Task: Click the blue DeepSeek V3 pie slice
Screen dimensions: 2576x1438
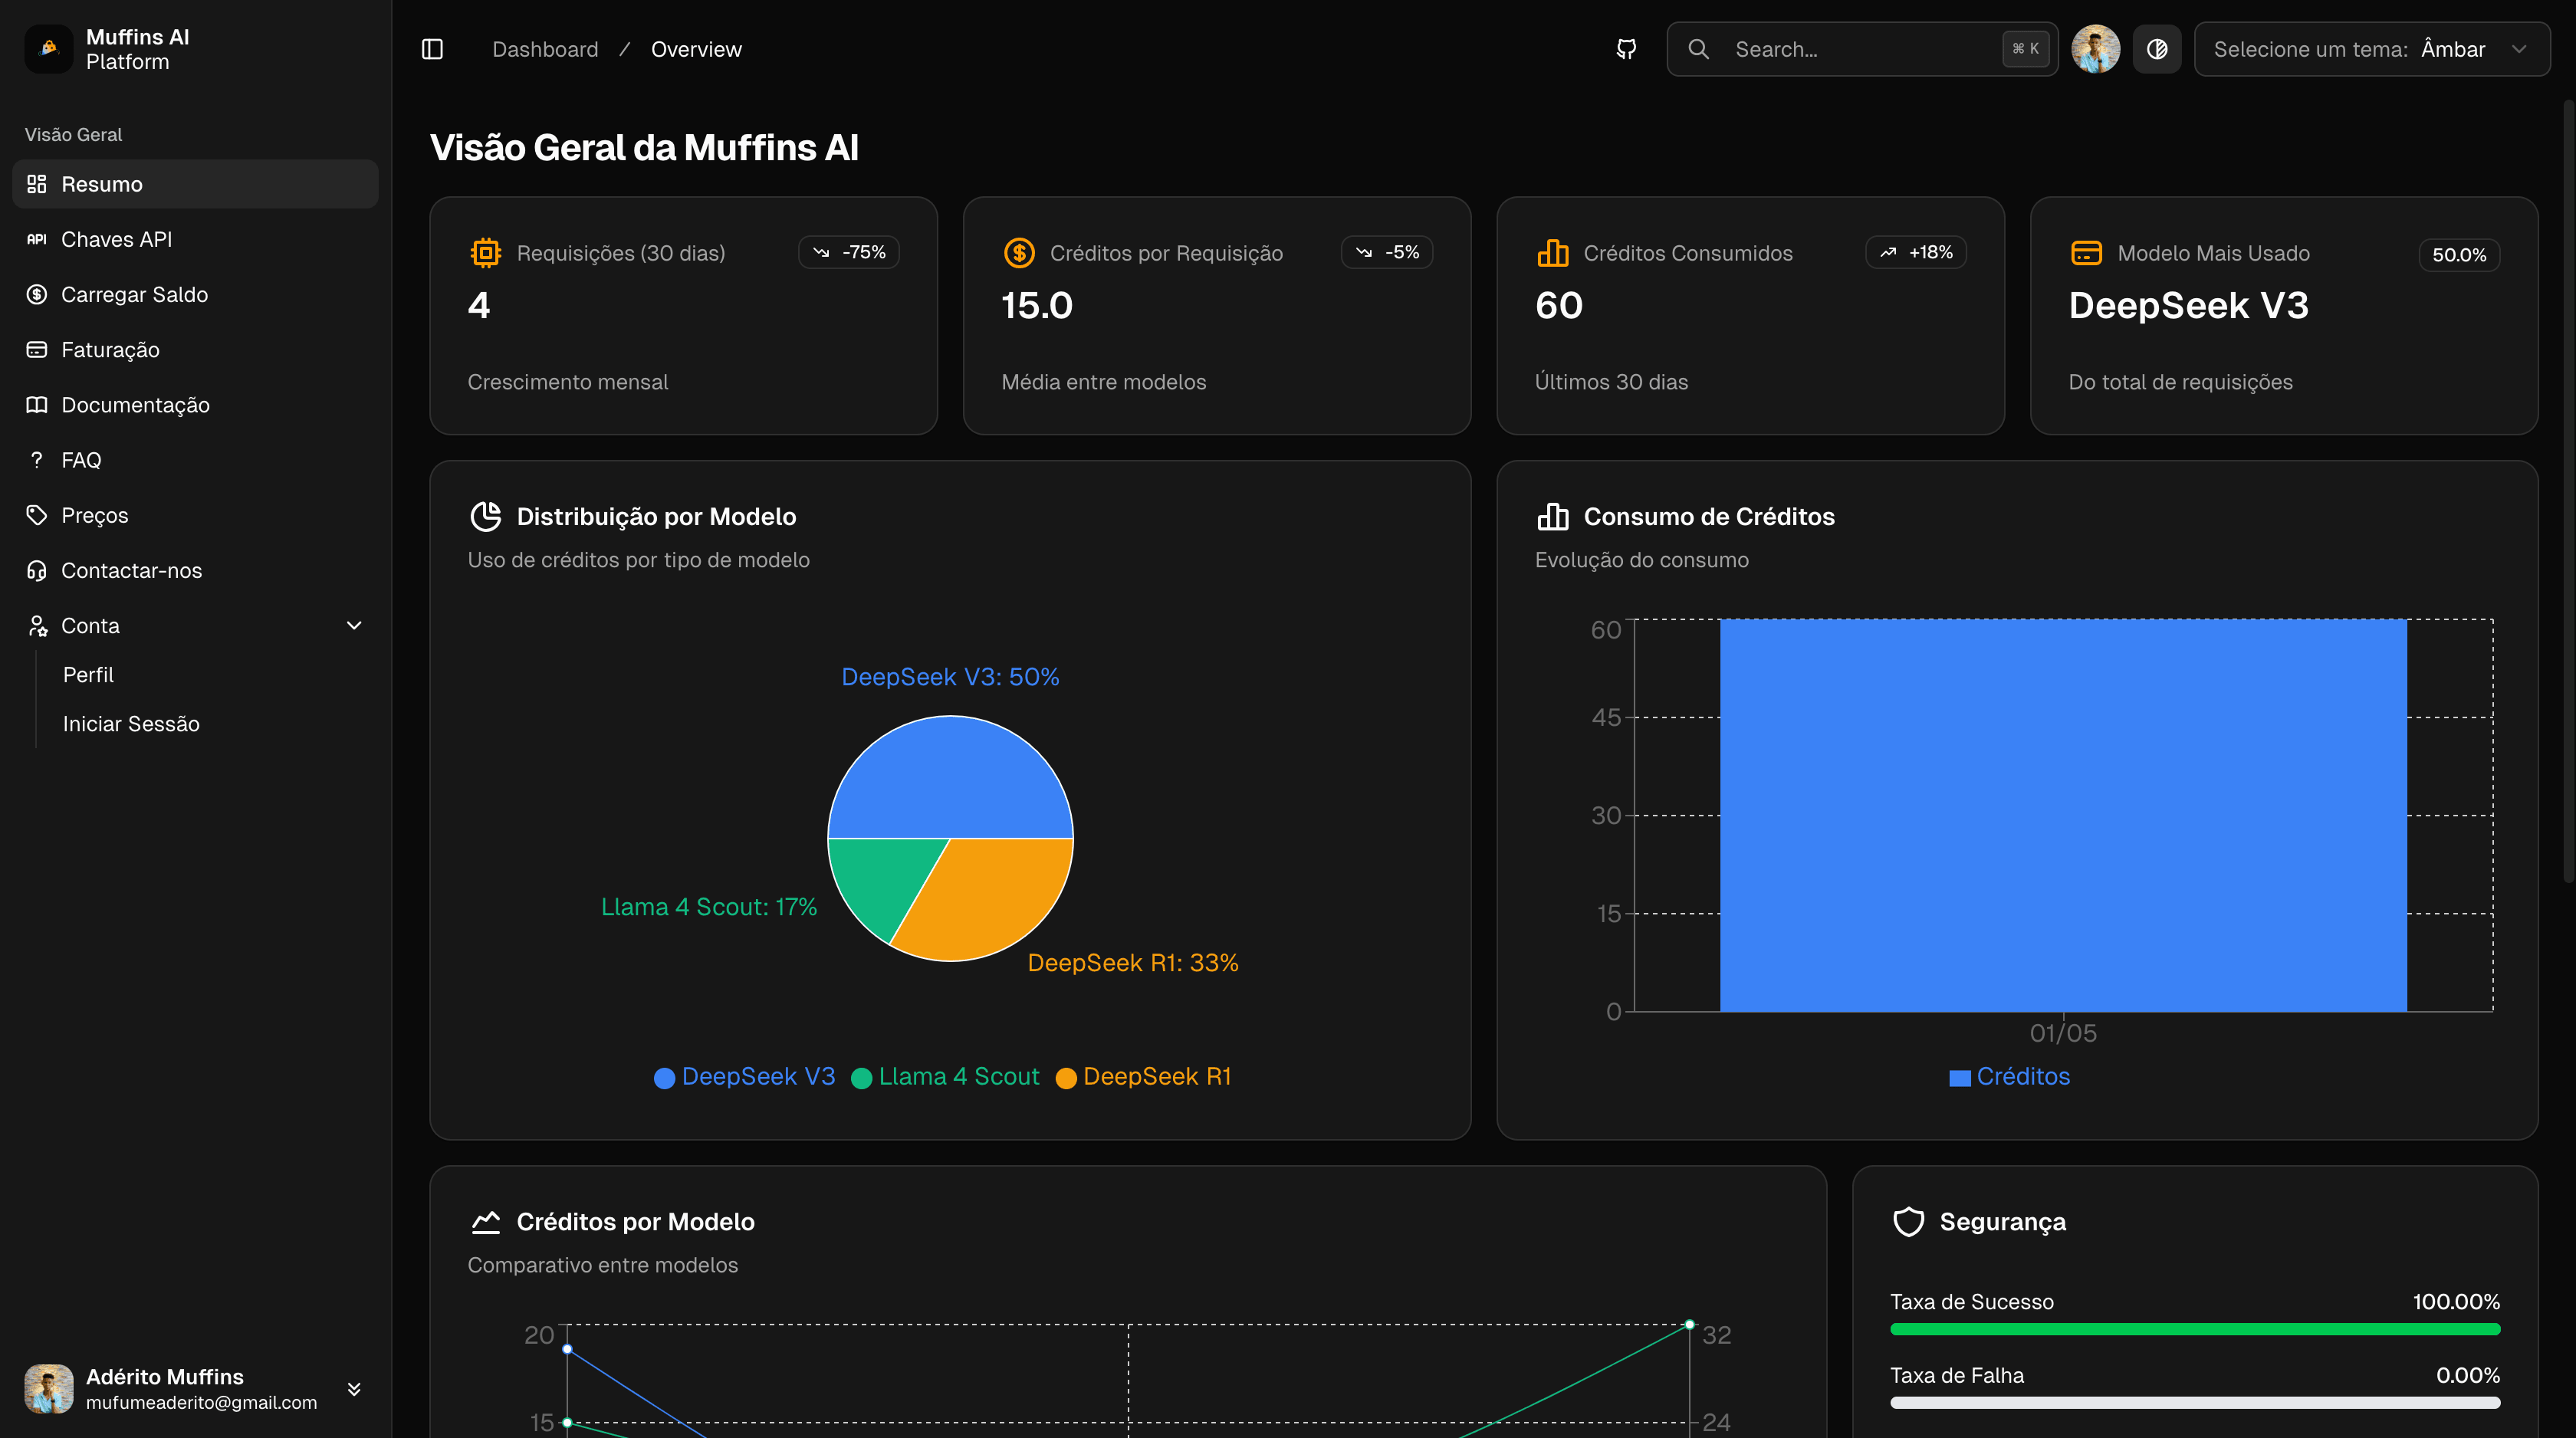Action: (x=950, y=777)
